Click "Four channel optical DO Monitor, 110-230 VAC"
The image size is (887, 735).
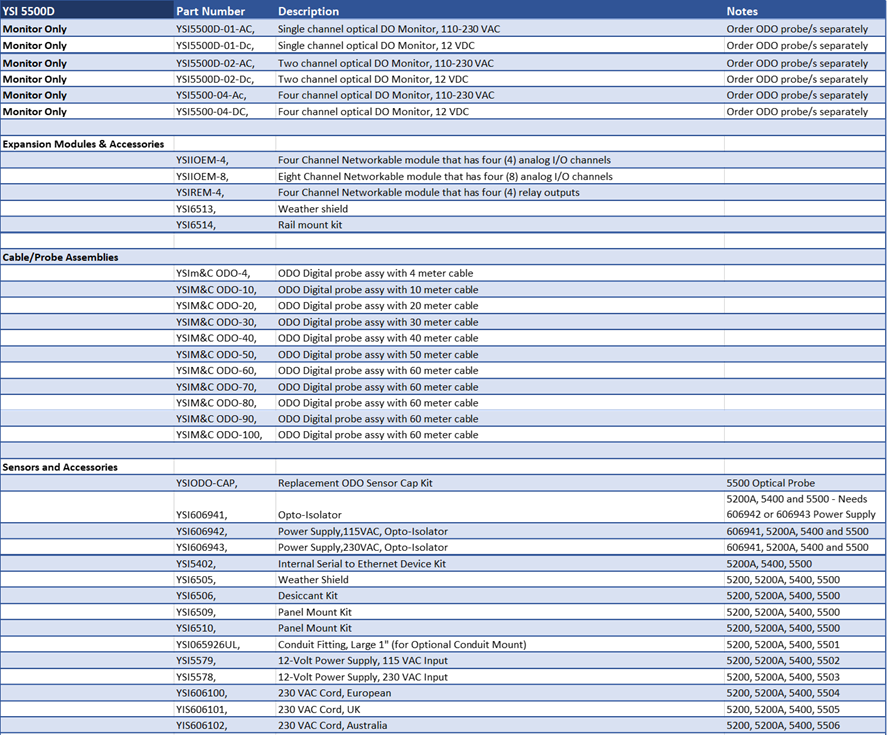click(386, 95)
